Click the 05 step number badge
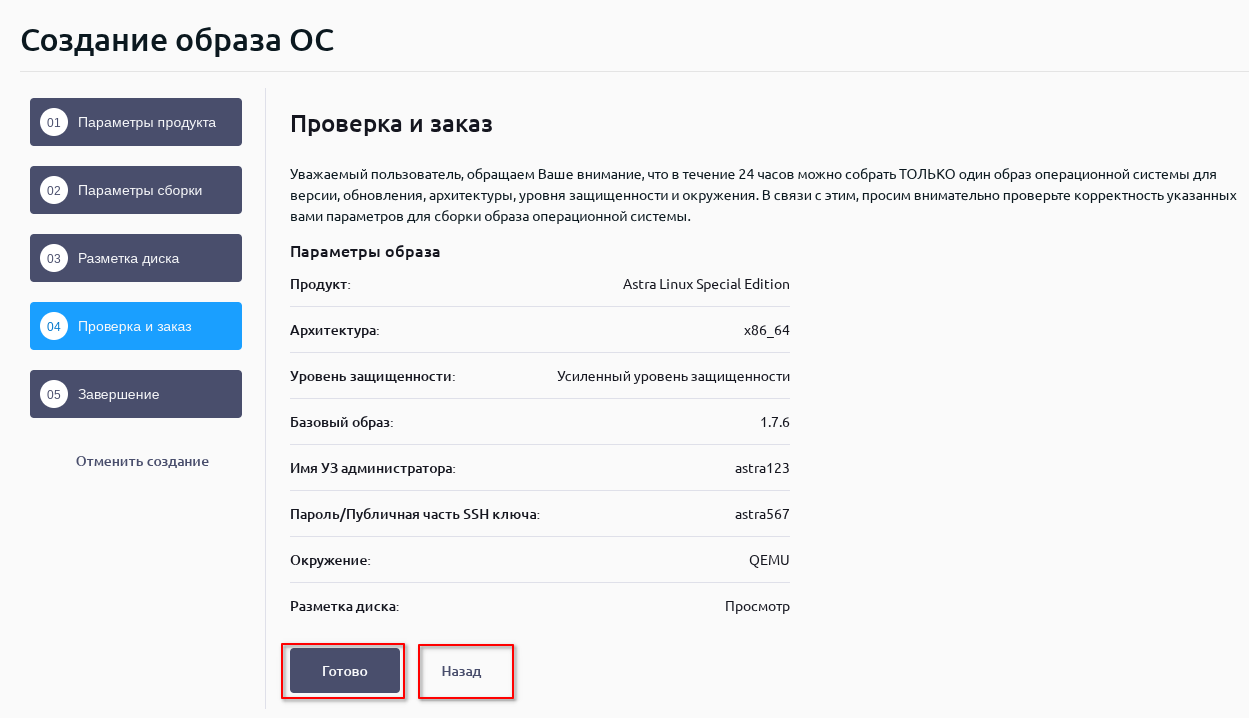Viewport: 1249px width, 718px height. pos(54,395)
